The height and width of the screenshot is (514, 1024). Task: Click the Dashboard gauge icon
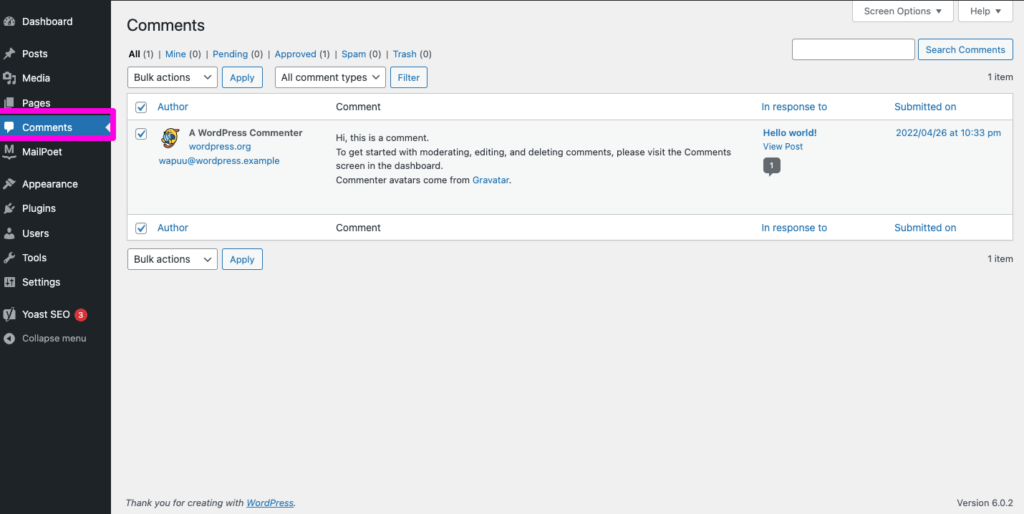coord(8,22)
